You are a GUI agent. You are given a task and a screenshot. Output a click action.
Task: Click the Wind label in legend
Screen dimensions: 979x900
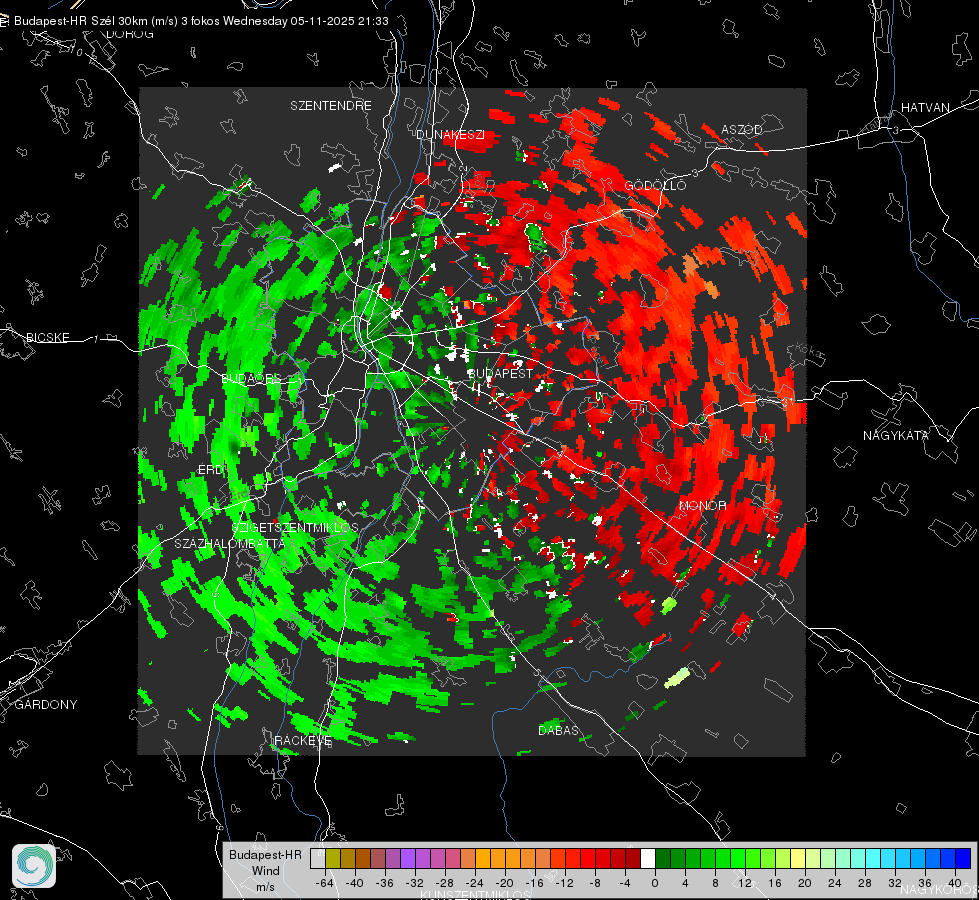(x=265, y=871)
